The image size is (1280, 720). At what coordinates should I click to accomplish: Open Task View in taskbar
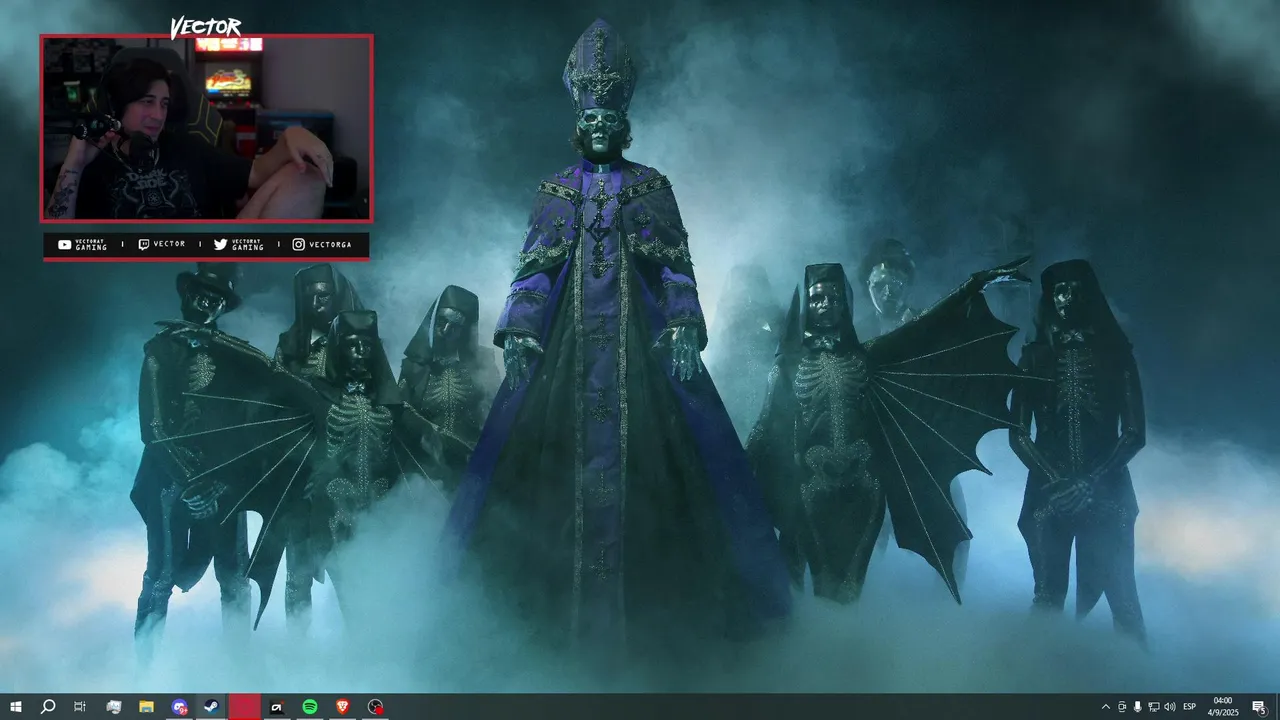click(x=80, y=707)
